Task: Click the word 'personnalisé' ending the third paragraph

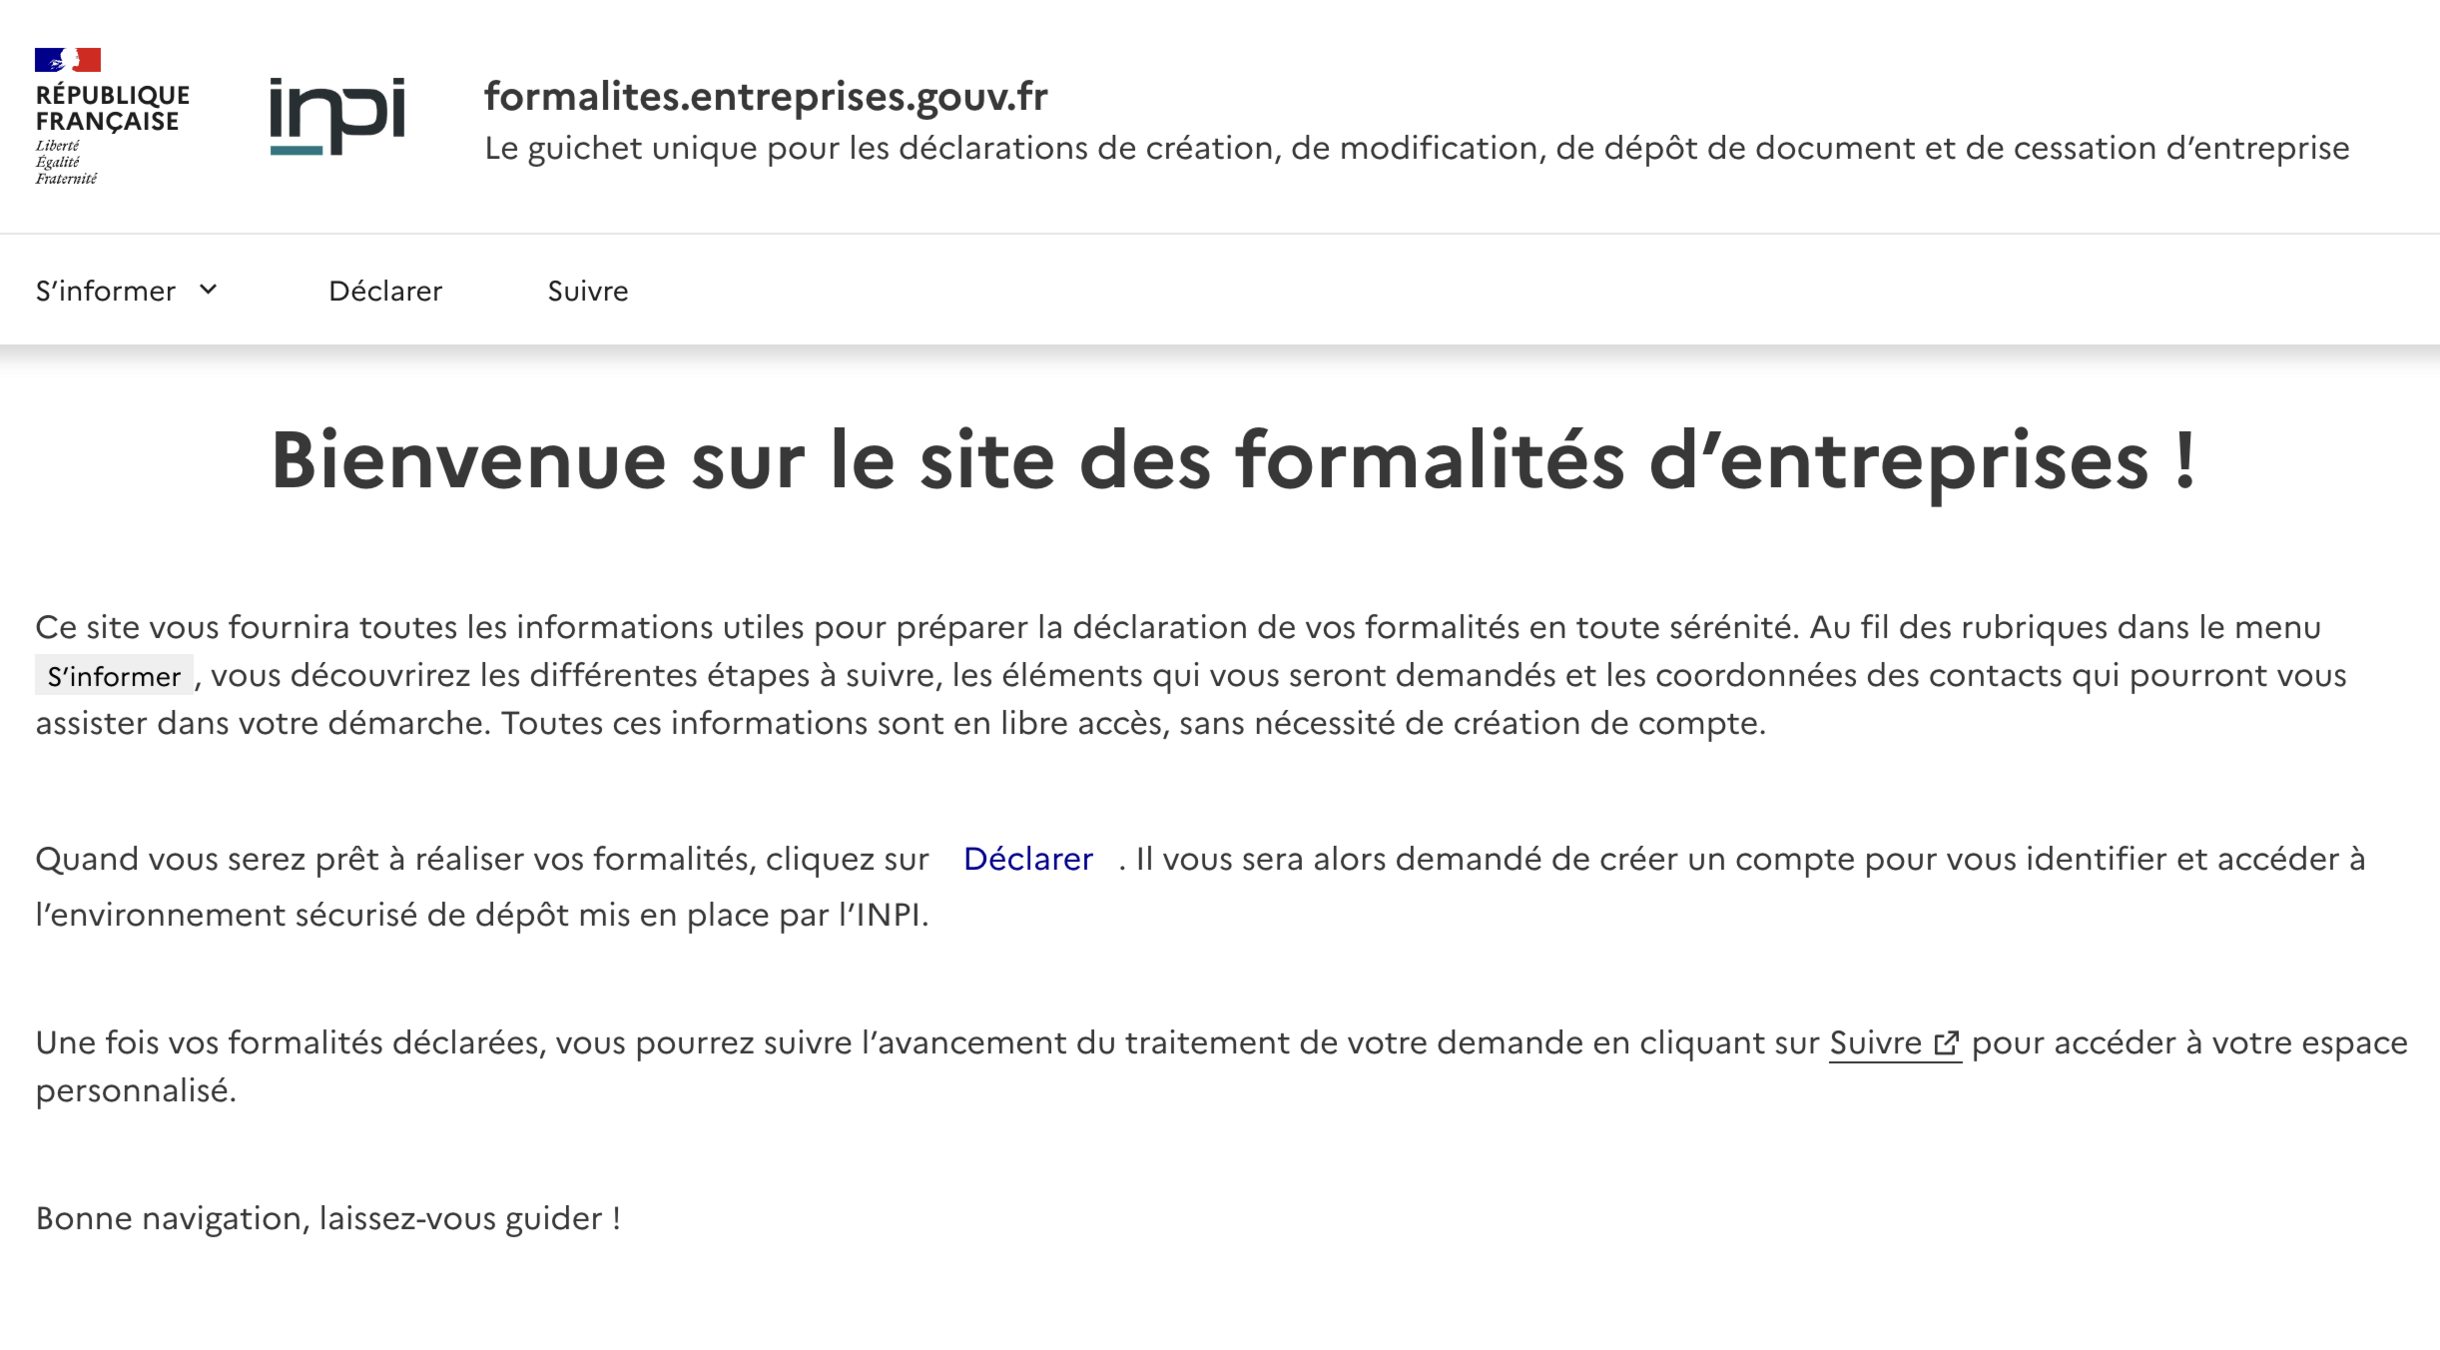Action: 134,1091
